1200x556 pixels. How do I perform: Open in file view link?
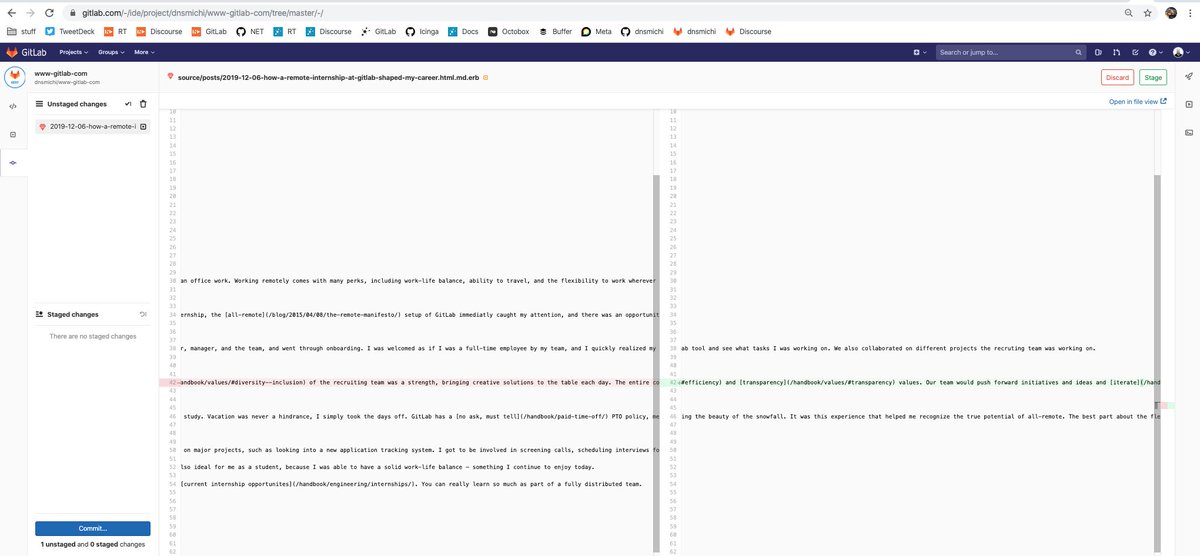coord(1137,101)
